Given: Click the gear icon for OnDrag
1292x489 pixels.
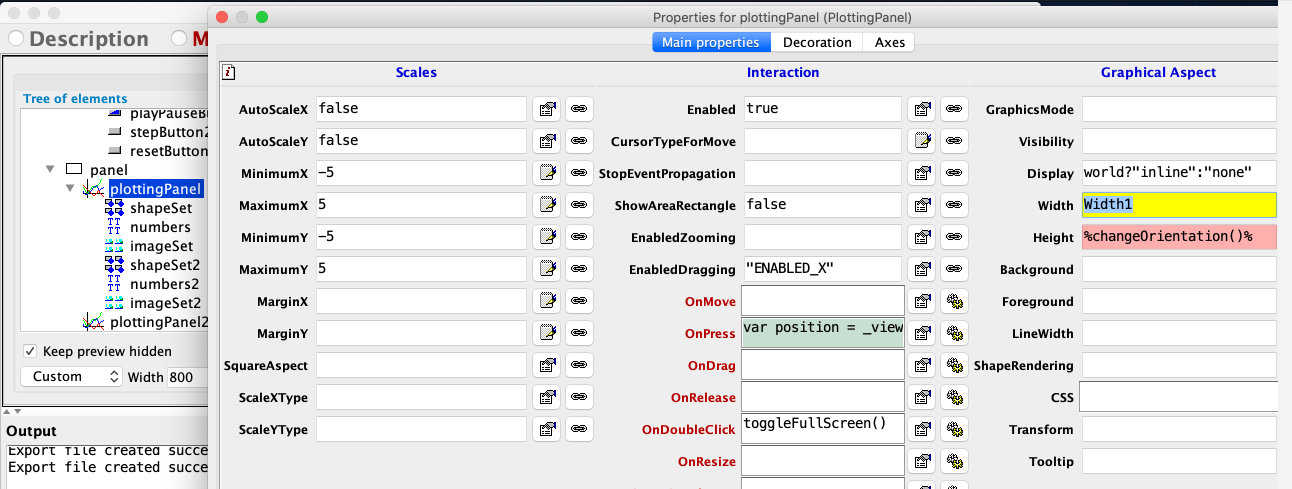Looking at the screenshot, I should coord(954,365).
